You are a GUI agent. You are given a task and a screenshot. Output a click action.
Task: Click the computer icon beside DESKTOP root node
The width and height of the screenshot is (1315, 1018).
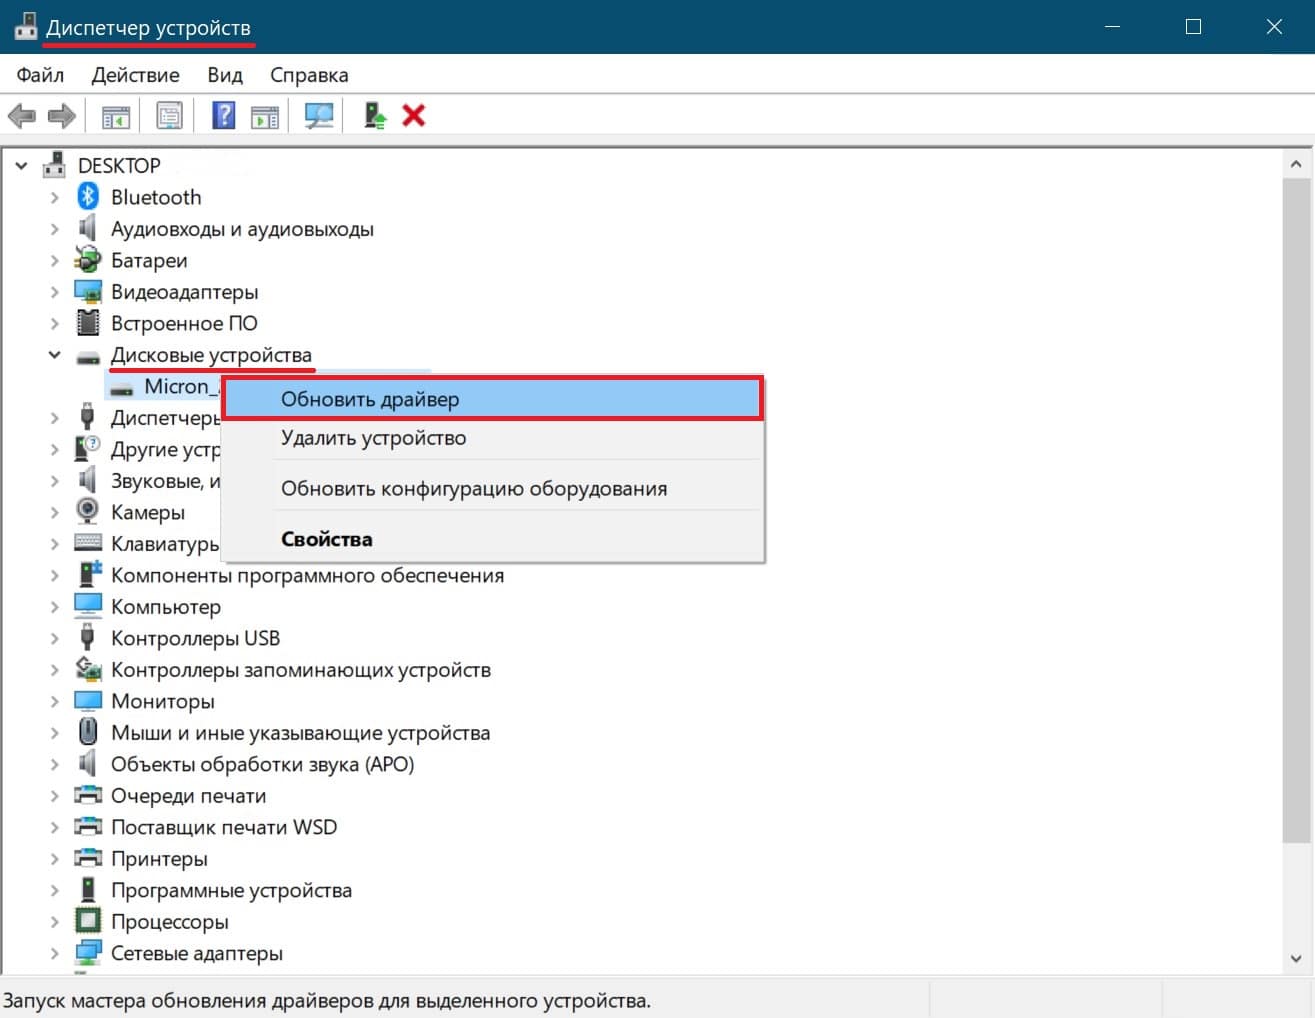[55, 165]
